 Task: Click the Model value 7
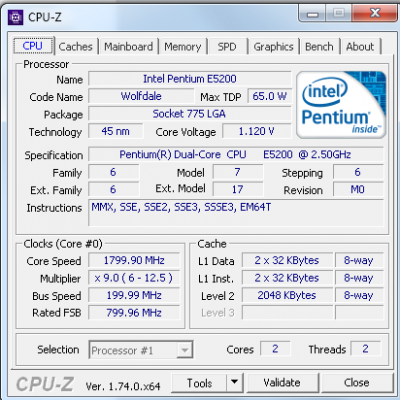pyautogui.click(x=237, y=172)
